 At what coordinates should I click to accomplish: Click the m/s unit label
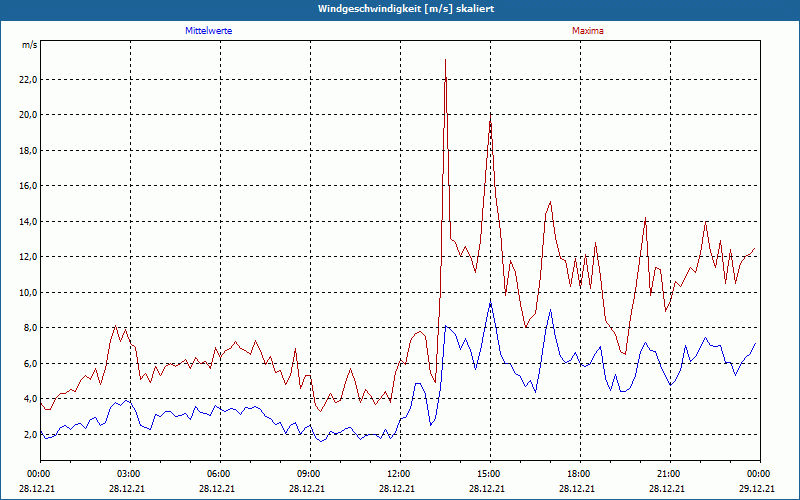coord(30,45)
